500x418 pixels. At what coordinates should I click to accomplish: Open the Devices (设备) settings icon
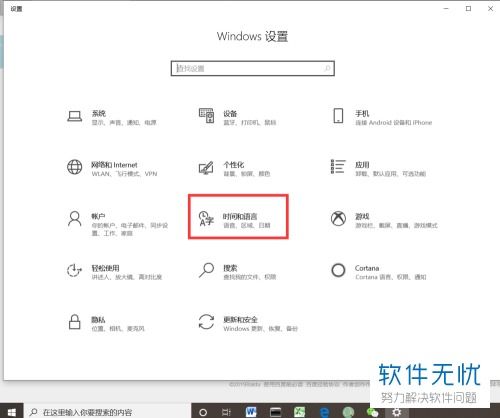[206, 116]
